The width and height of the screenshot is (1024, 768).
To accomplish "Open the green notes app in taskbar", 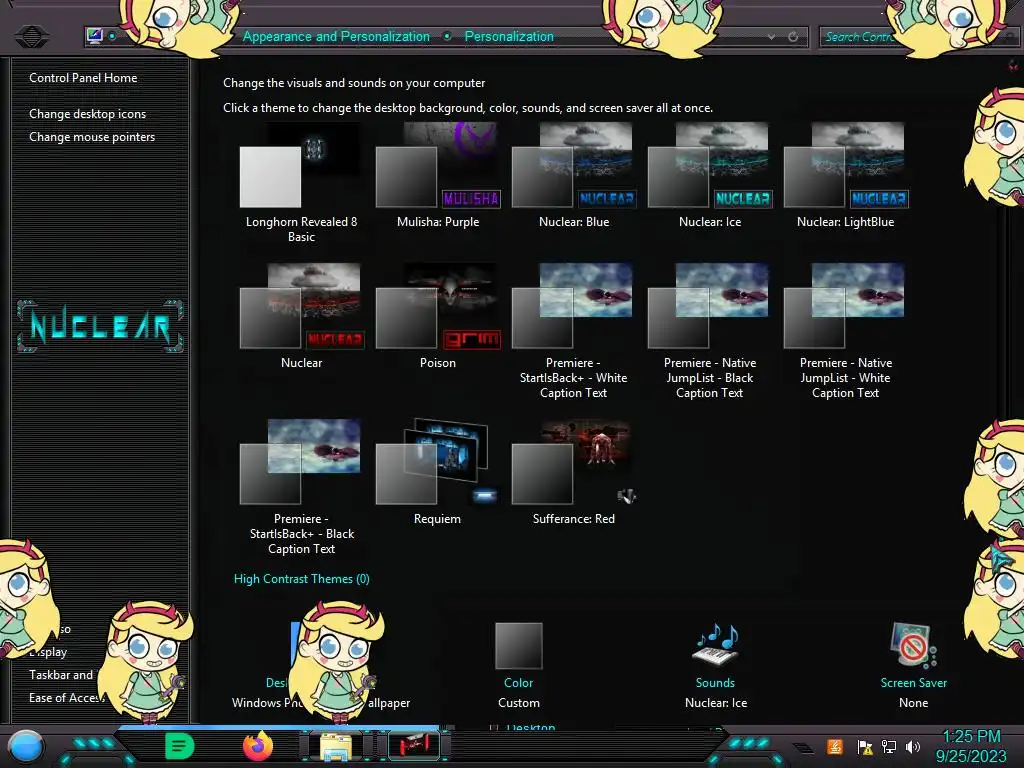I will [x=180, y=746].
